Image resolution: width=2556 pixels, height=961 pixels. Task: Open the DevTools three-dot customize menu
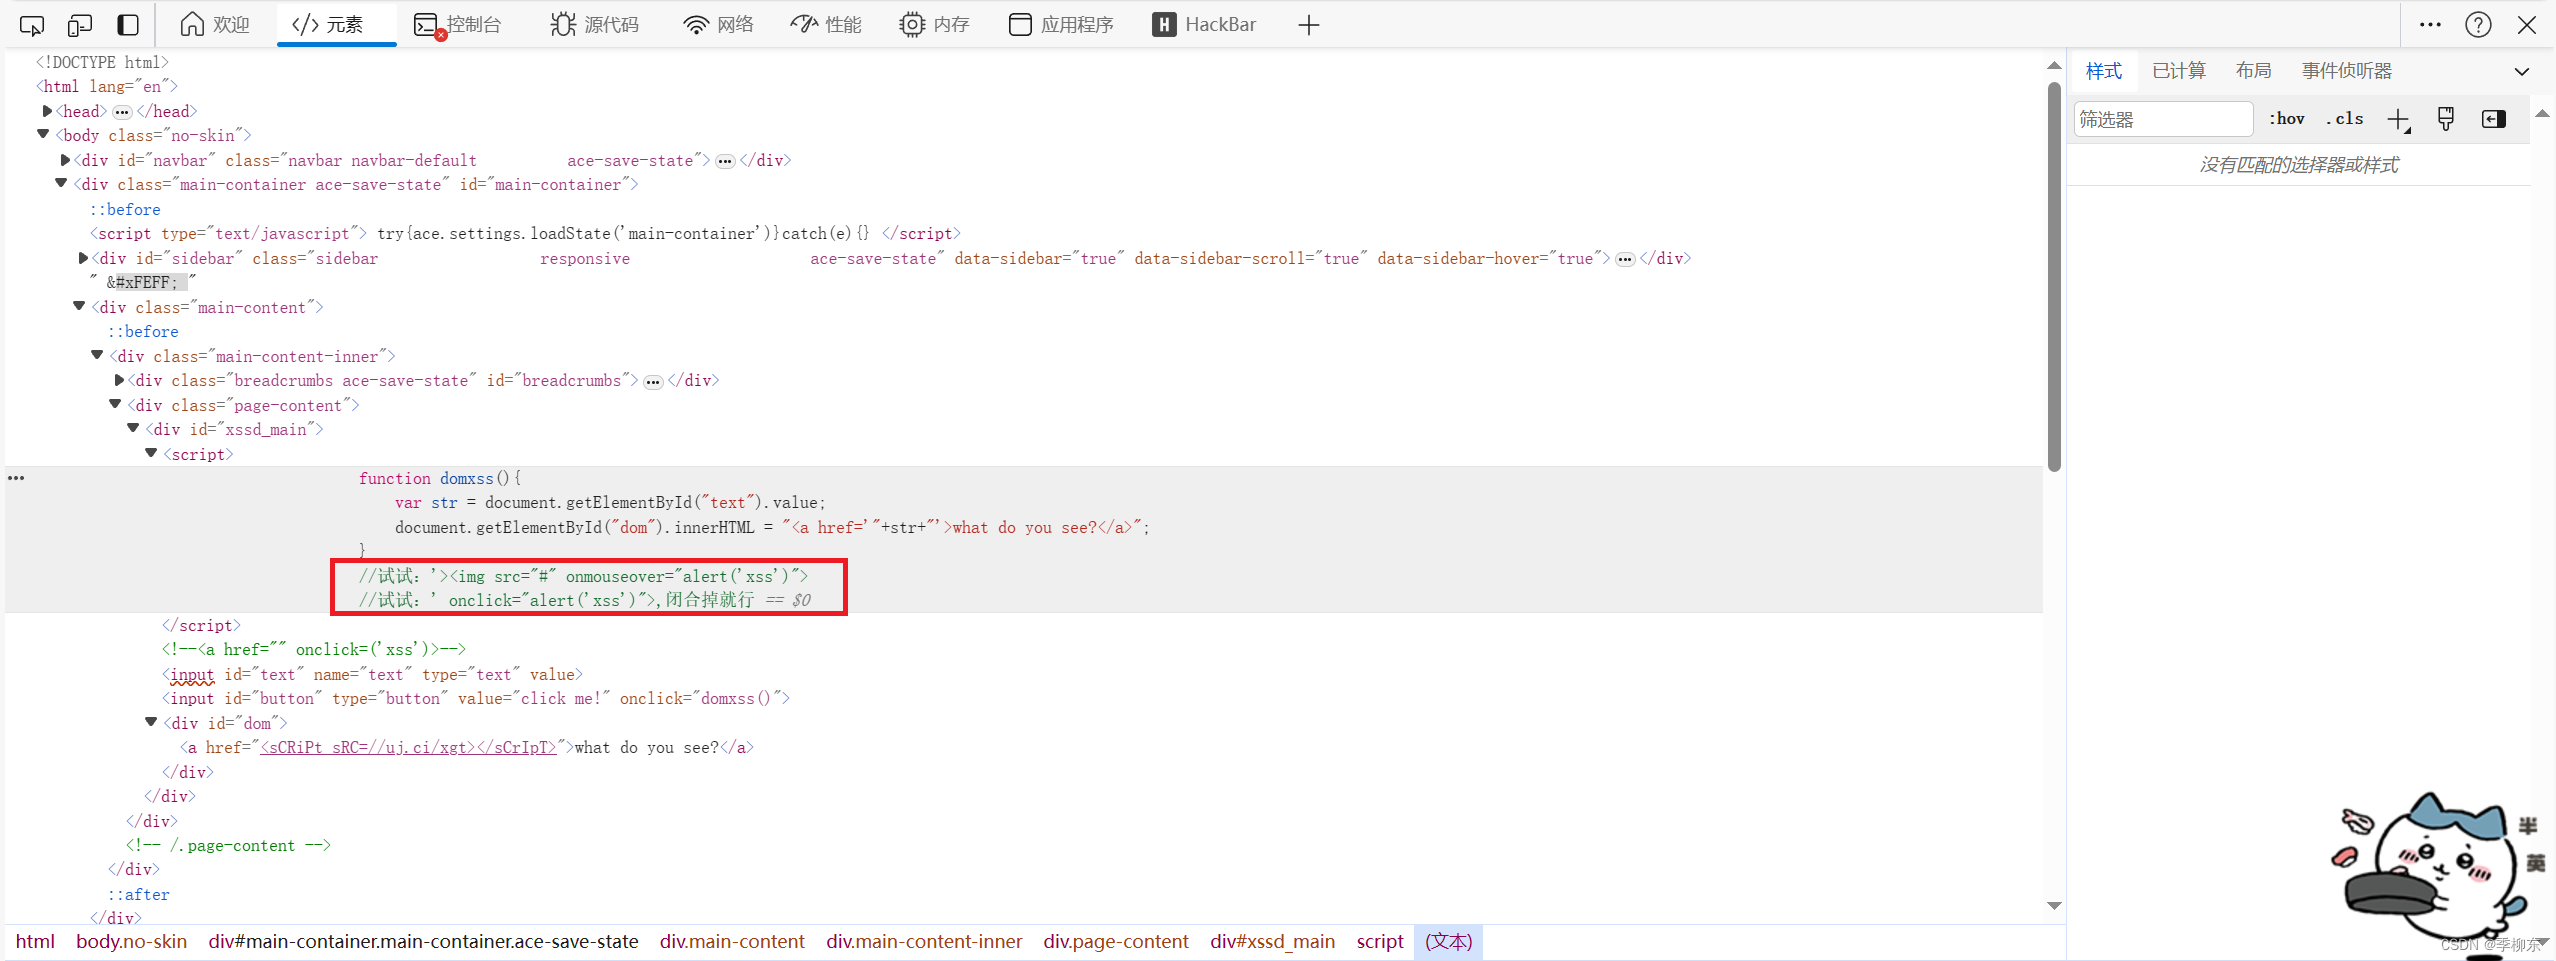pyautogui.click(x=2430, y=25)
